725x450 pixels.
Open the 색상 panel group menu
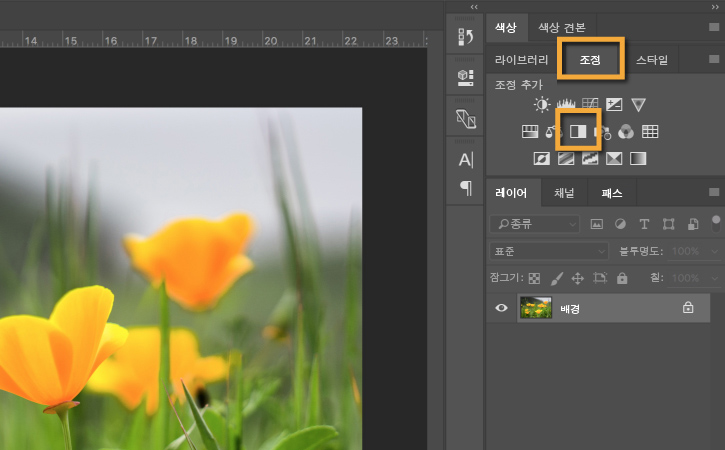point(714,27)
